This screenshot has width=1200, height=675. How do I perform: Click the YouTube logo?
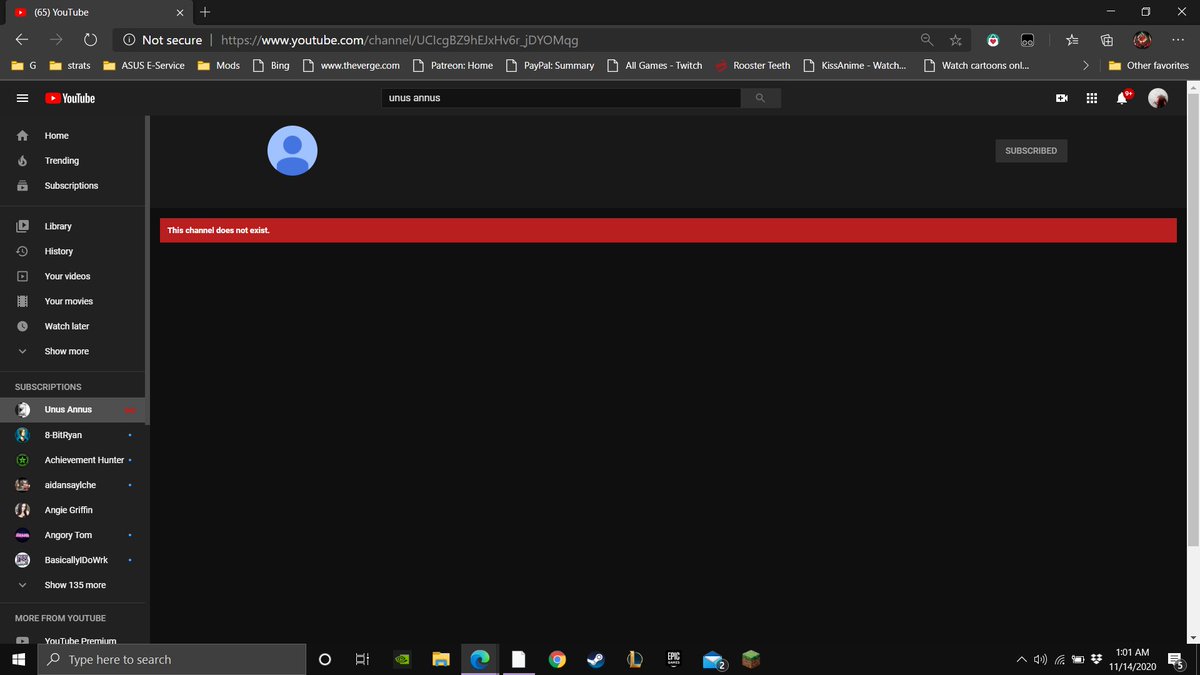[70, 98]
